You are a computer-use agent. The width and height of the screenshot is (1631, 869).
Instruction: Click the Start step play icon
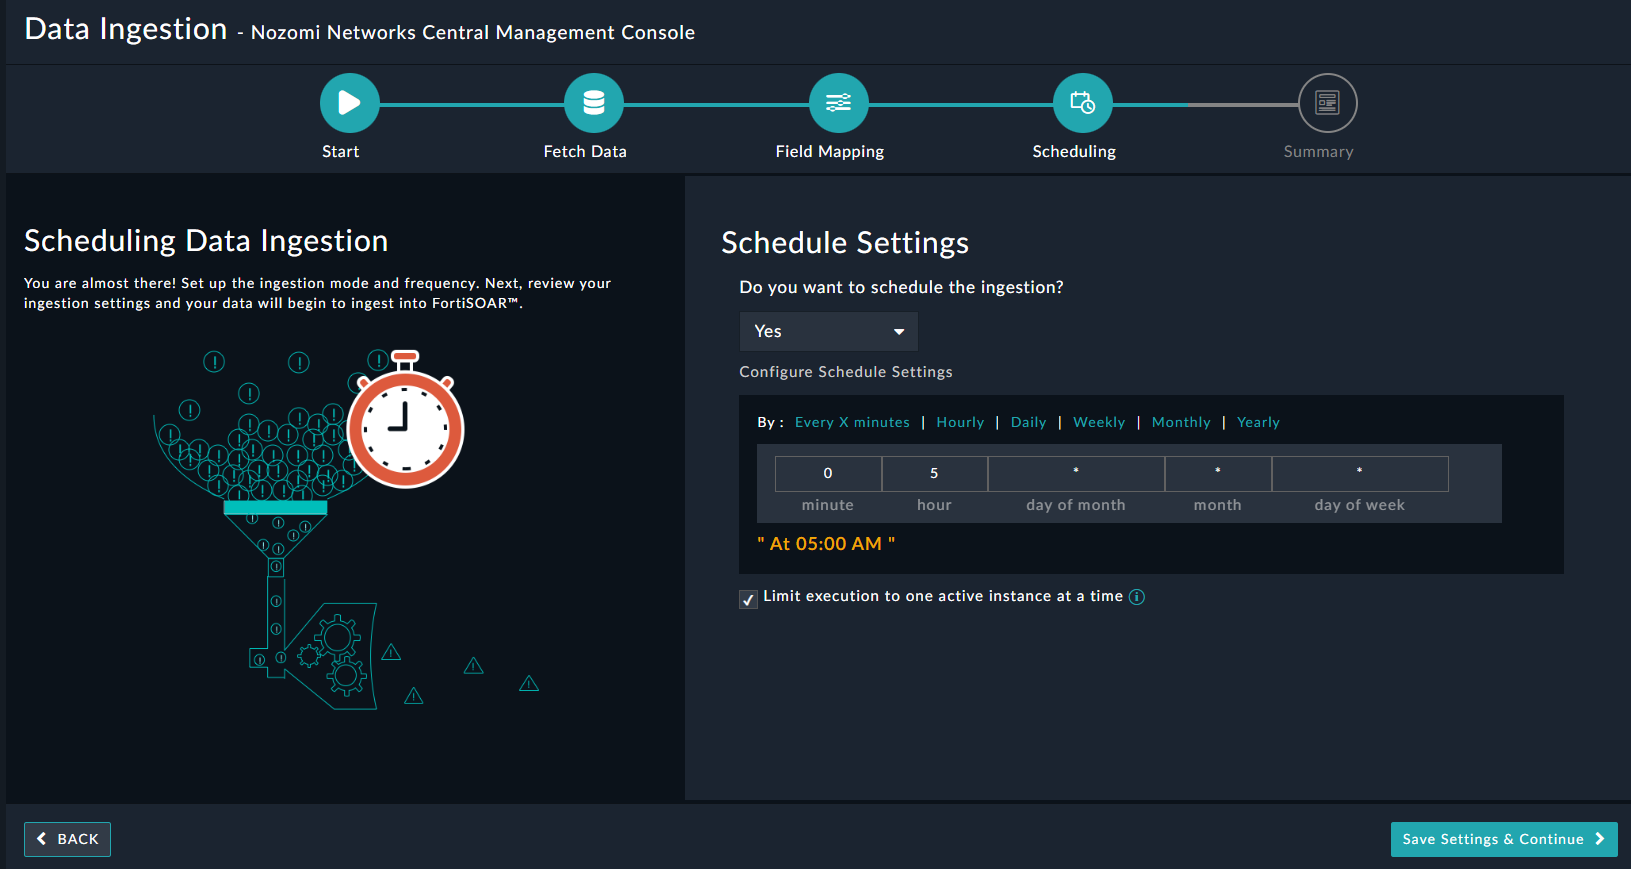coord(349,103)
